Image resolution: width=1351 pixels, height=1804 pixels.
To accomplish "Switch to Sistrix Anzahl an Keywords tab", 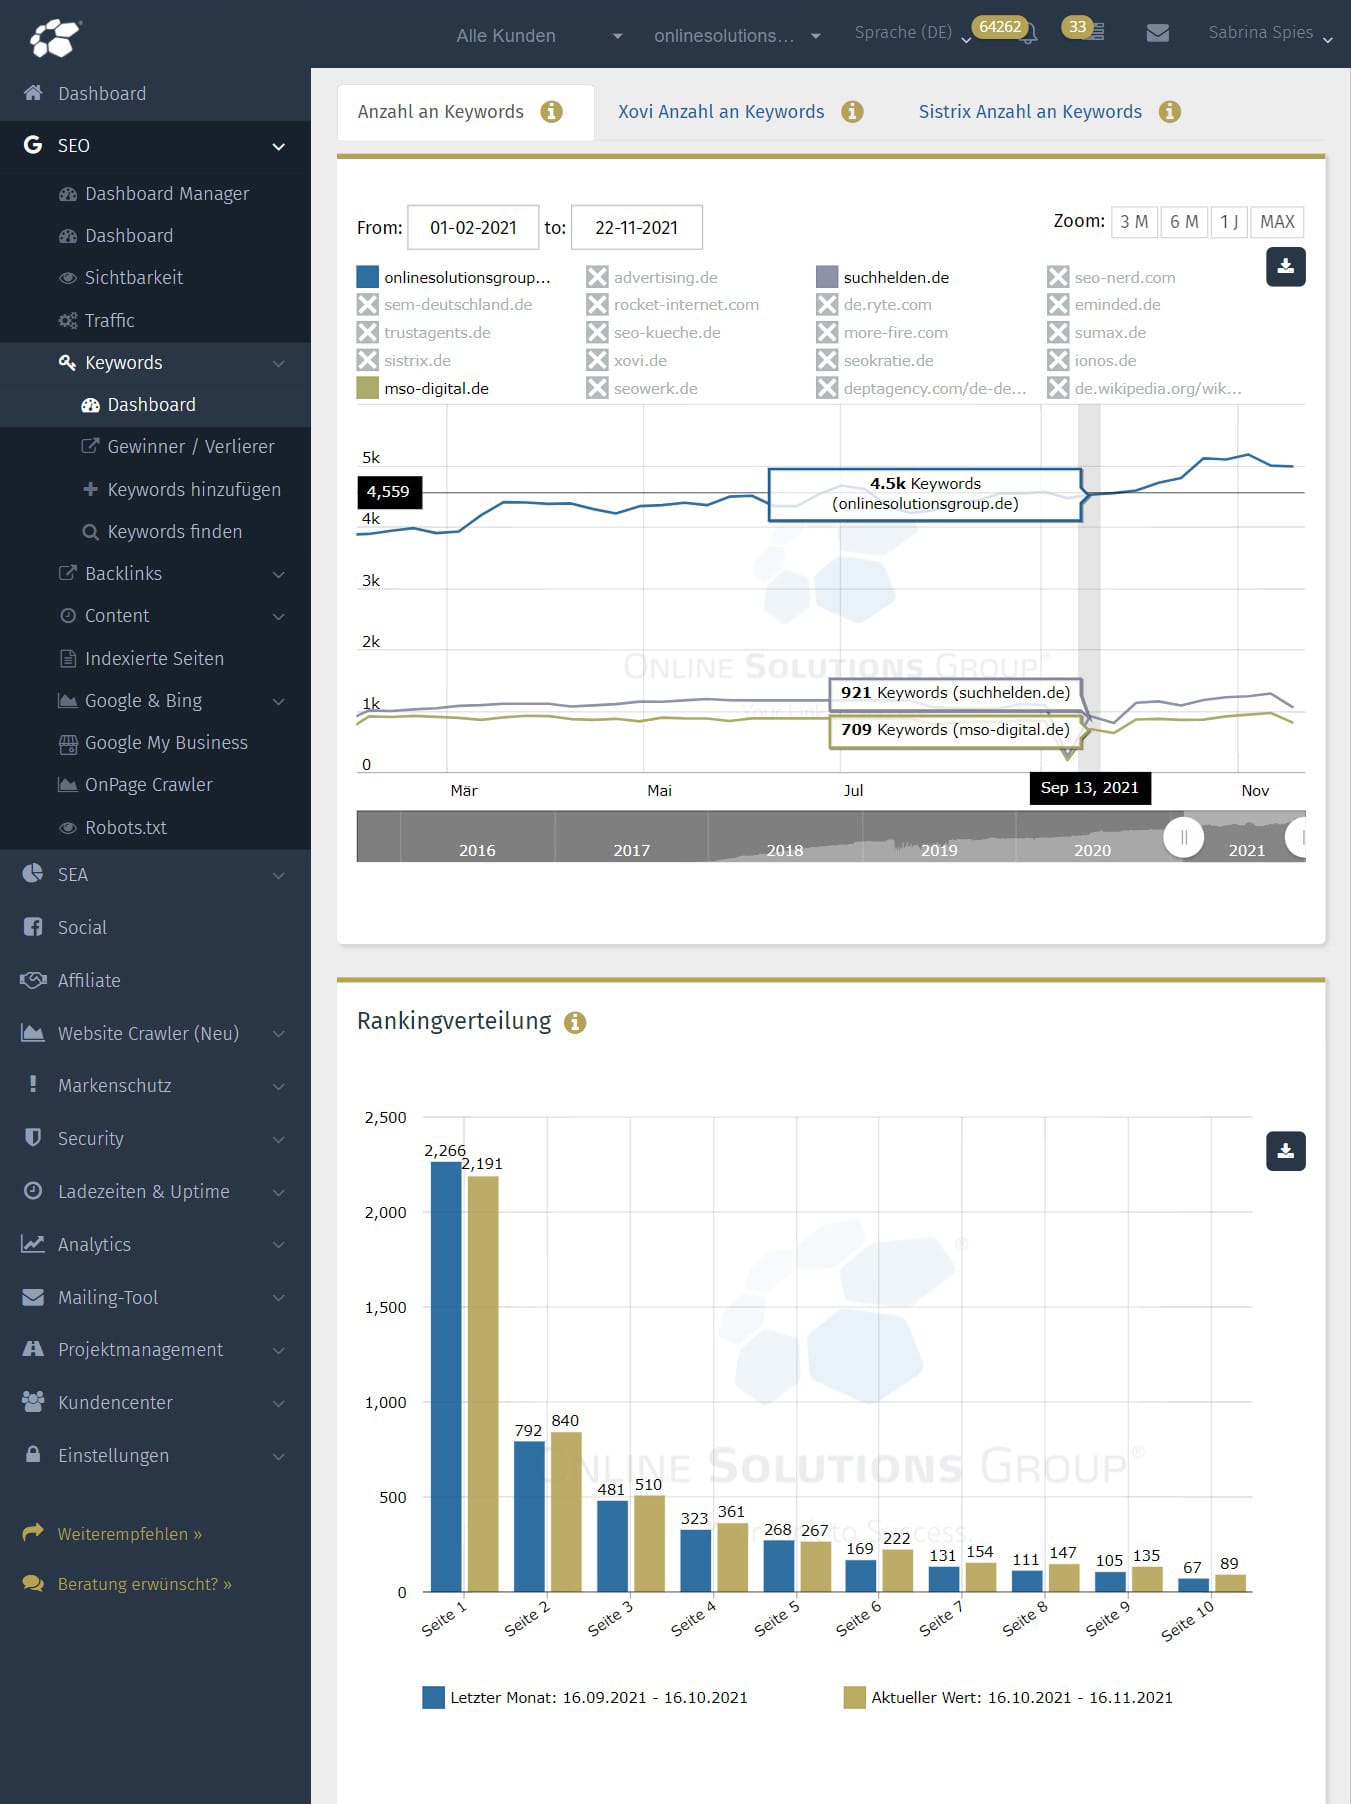I will [x=1030, y=112].
